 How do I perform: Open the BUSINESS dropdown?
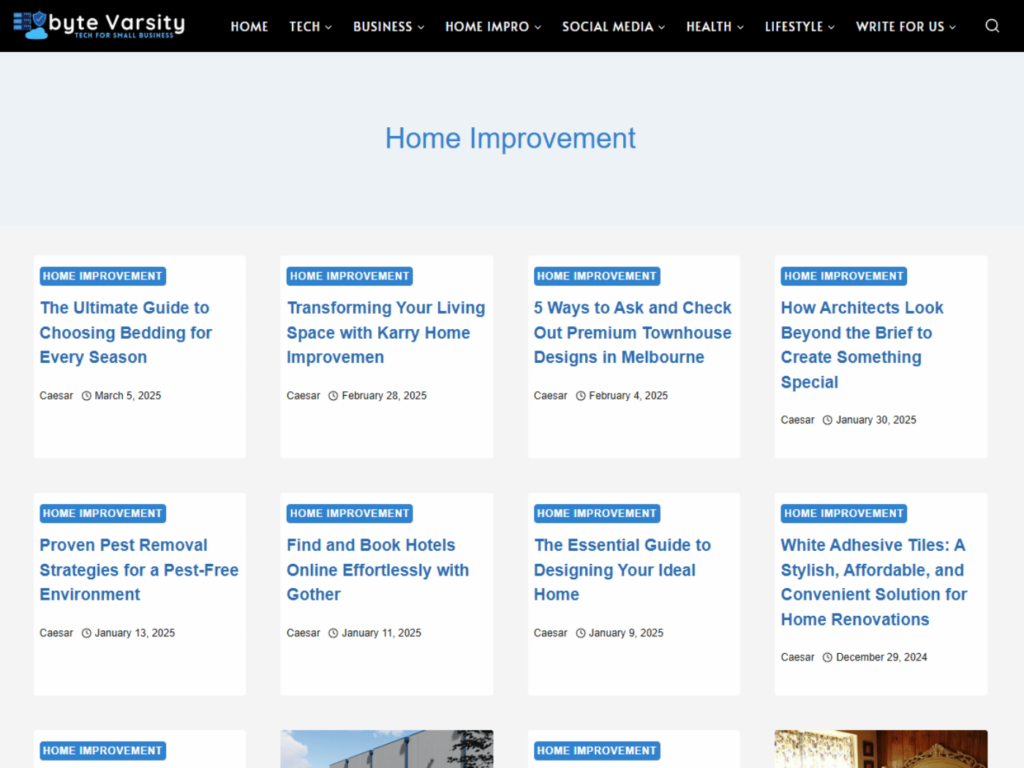pyautogui.click(x=388, y=27)
